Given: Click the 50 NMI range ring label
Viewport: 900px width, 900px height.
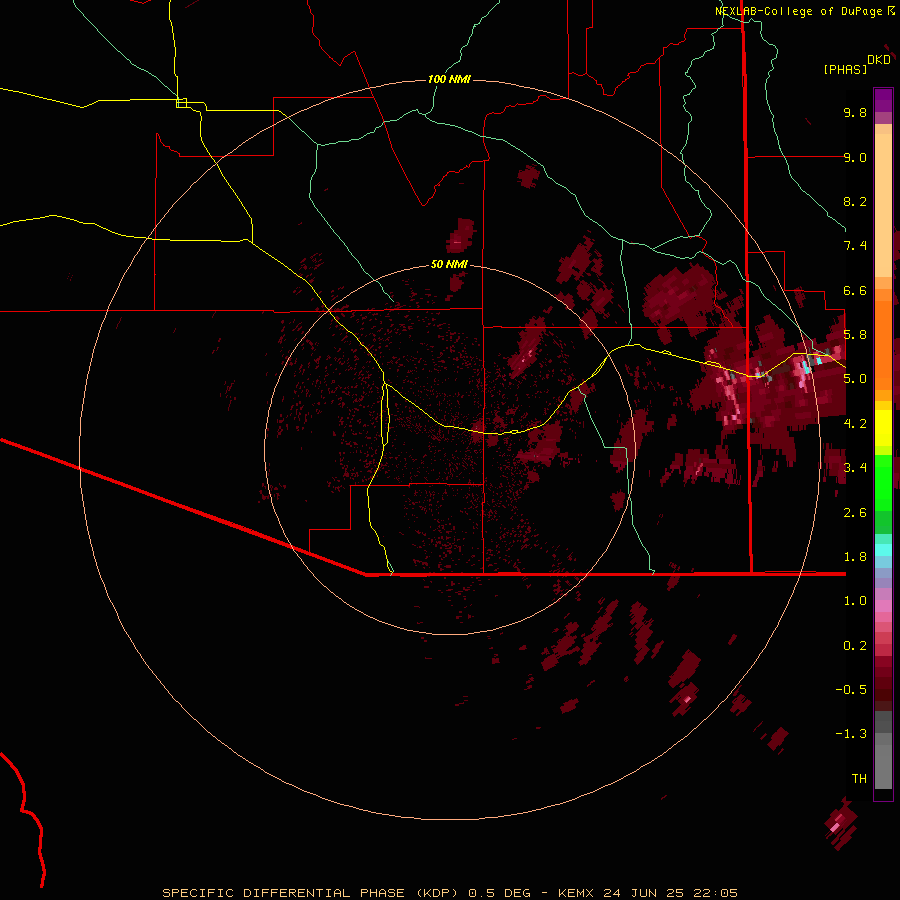Looking at the screenshot, I should coord(449,264).
